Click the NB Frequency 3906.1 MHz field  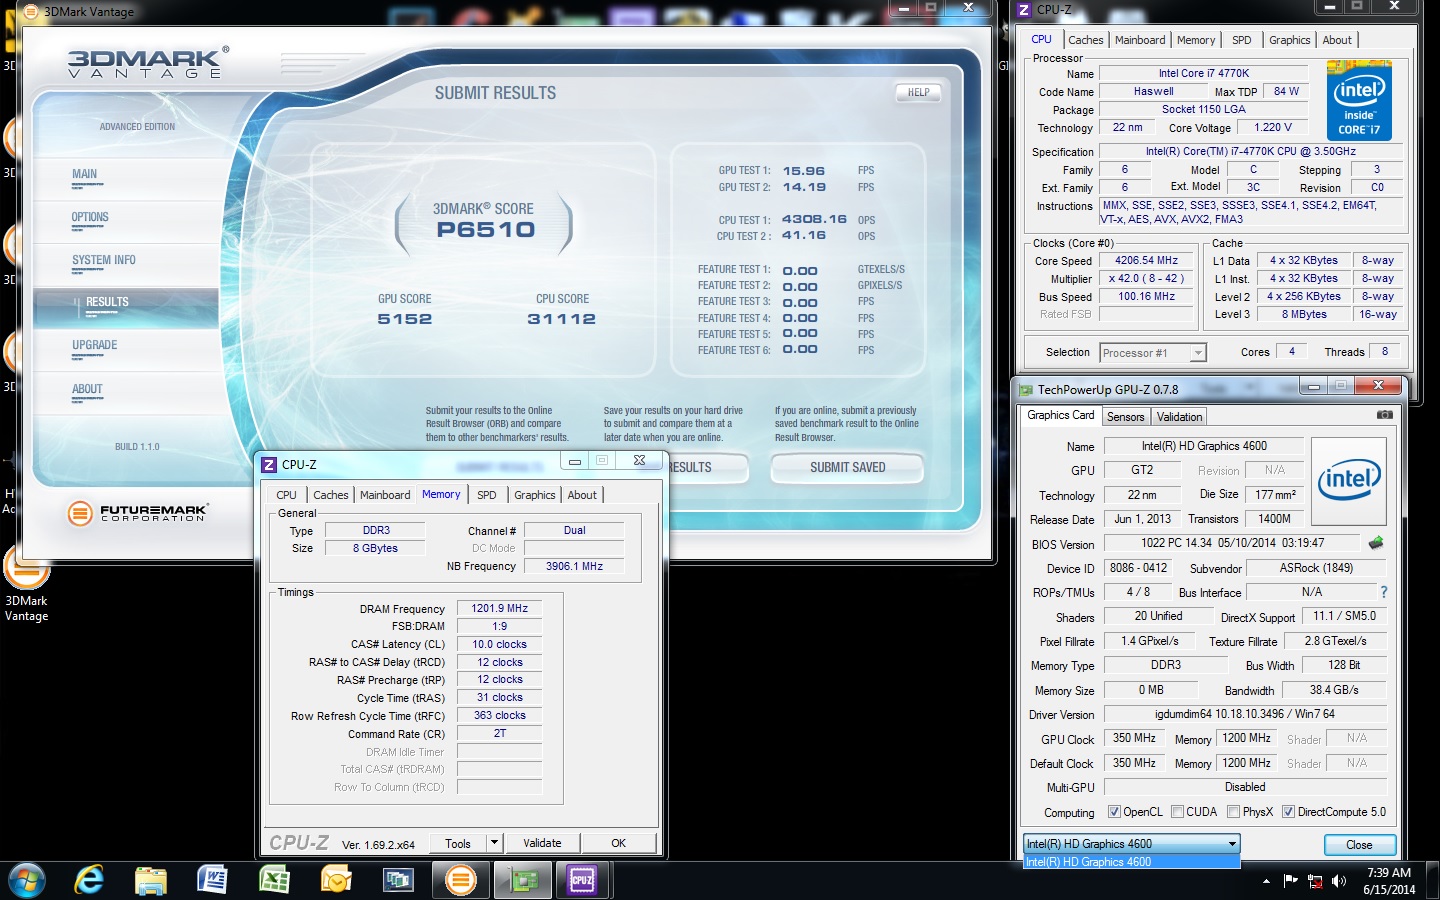click(574, 566)
